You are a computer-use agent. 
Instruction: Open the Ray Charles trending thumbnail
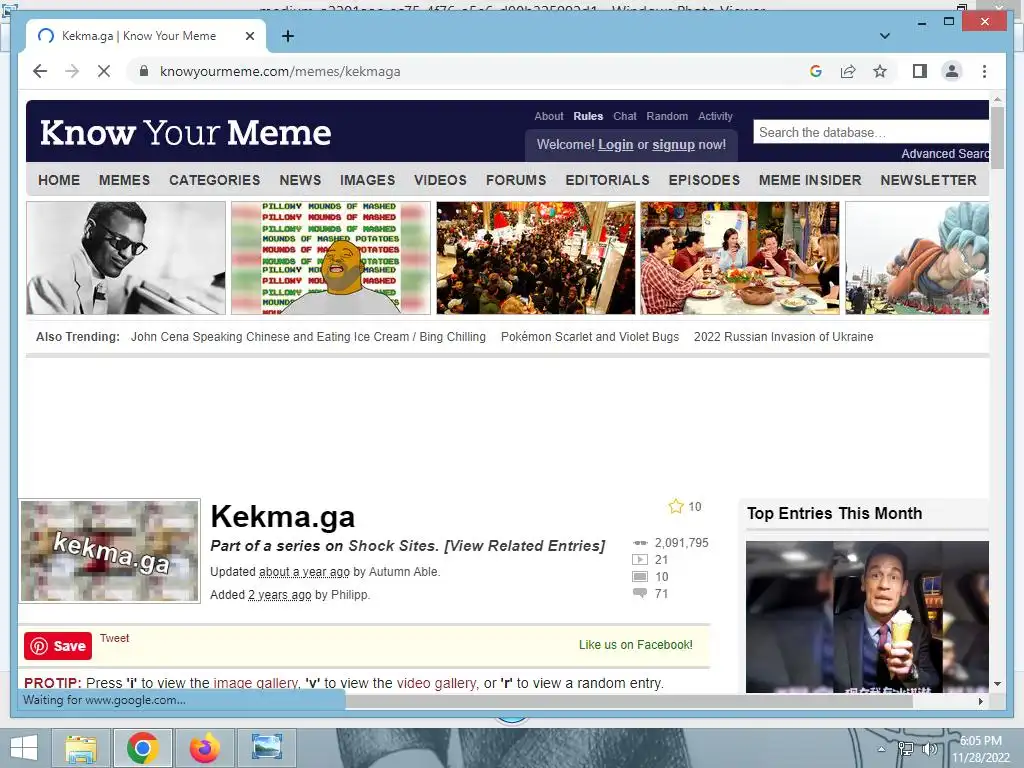pos(126,258)
